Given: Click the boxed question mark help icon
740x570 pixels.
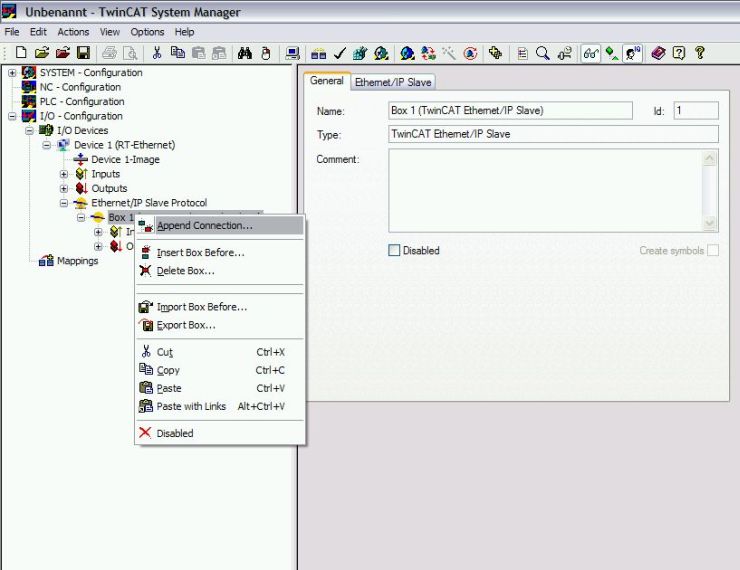Looking at the screenshot, I should (679, 53).
